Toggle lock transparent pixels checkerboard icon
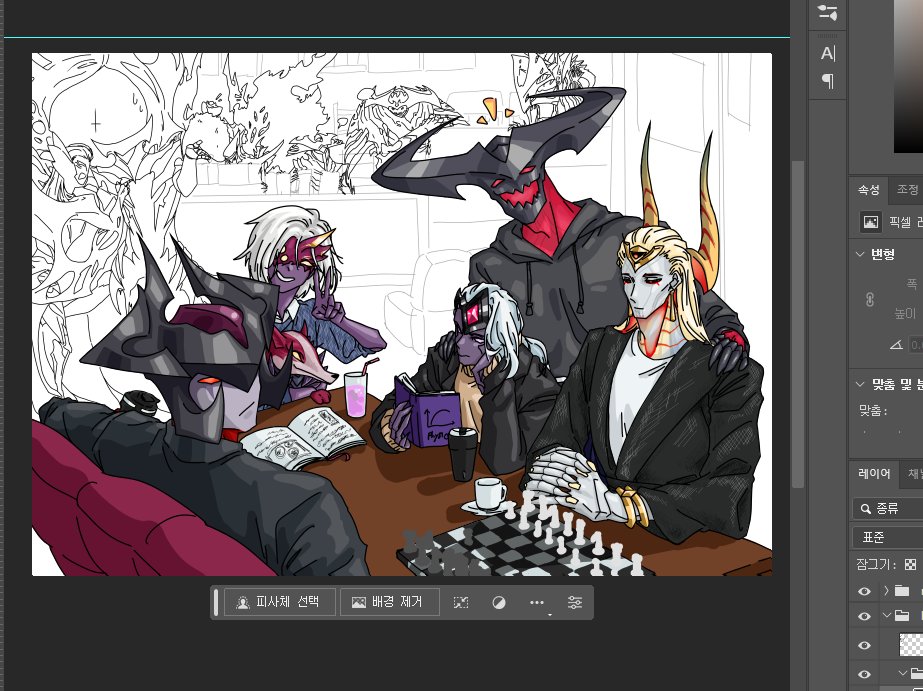 [910, 565]
